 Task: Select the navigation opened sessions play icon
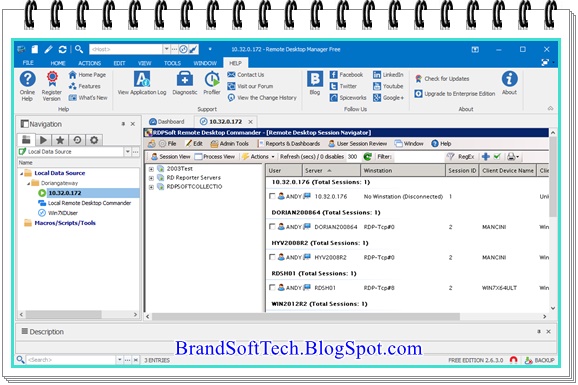43,140
